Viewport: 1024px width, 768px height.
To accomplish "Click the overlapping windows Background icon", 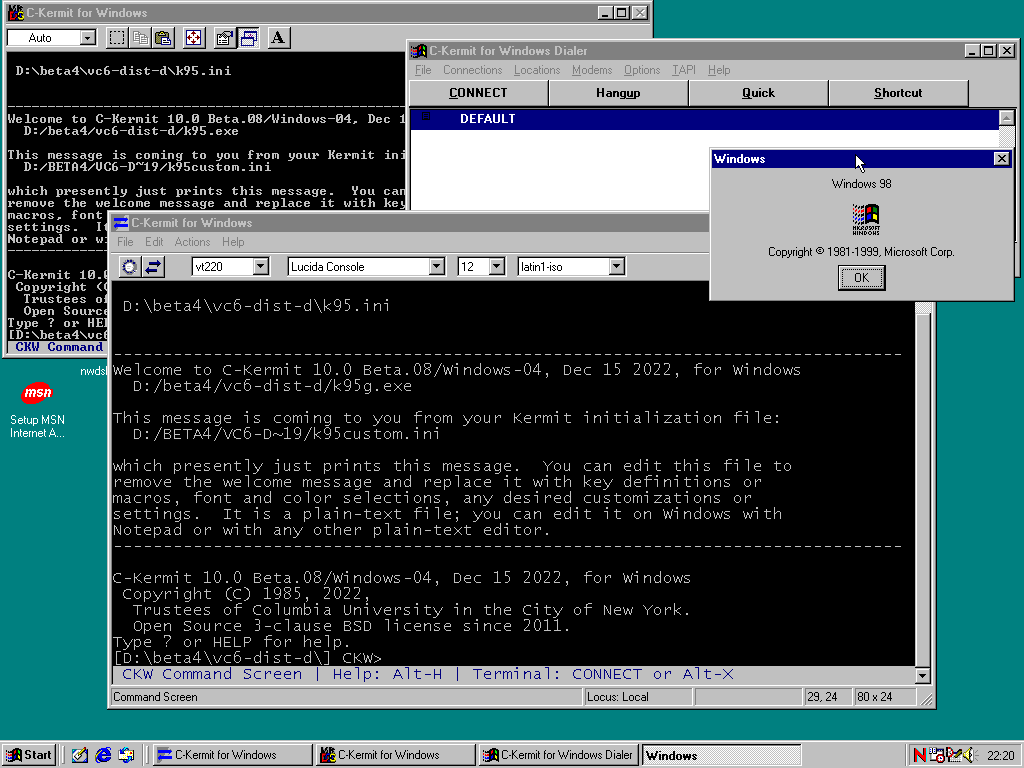I will pos(248,38).
